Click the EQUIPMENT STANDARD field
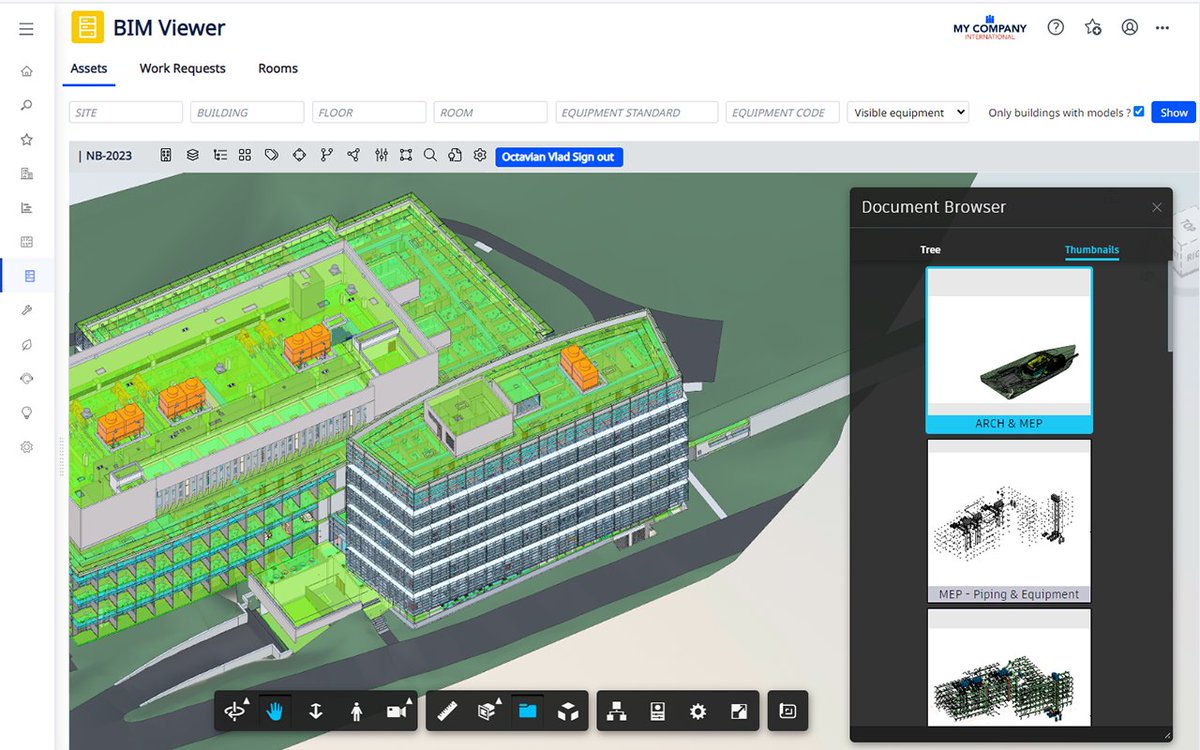Screen dimensions: 1200x750 coord(637,113)
